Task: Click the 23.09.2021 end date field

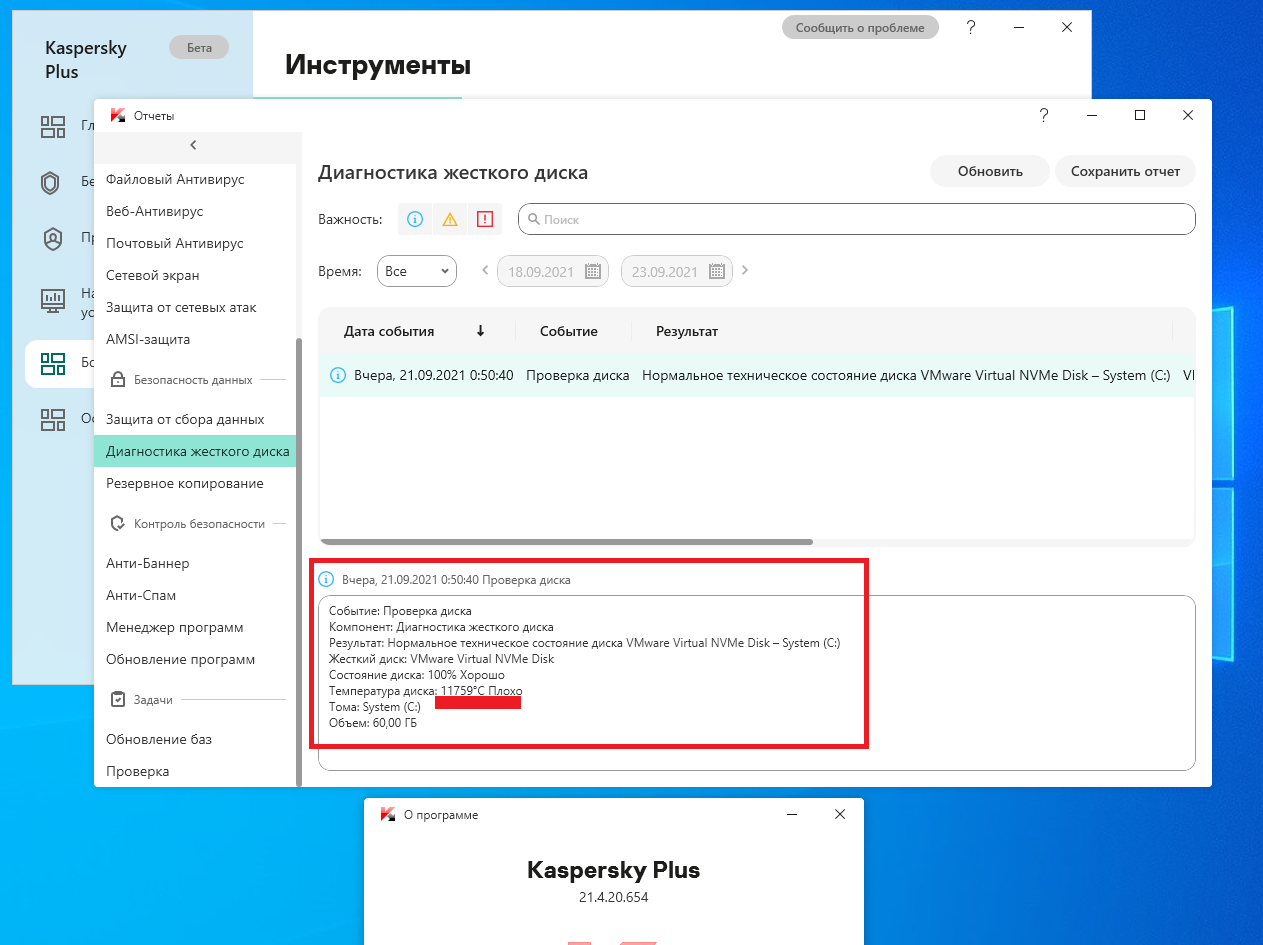Action: (x=676, y=271)
